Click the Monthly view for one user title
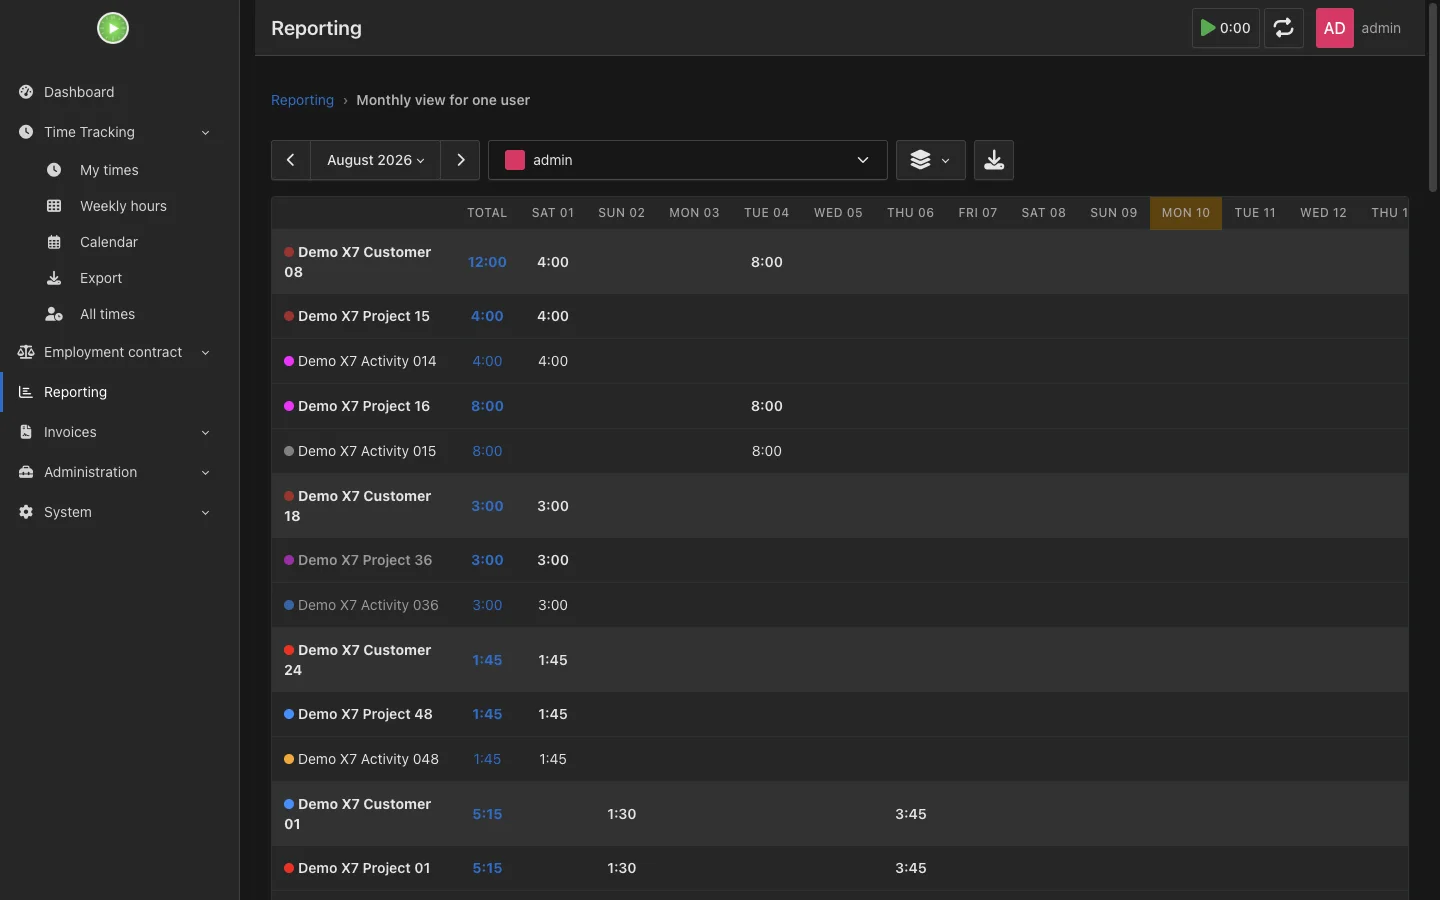 click(443, 100)
